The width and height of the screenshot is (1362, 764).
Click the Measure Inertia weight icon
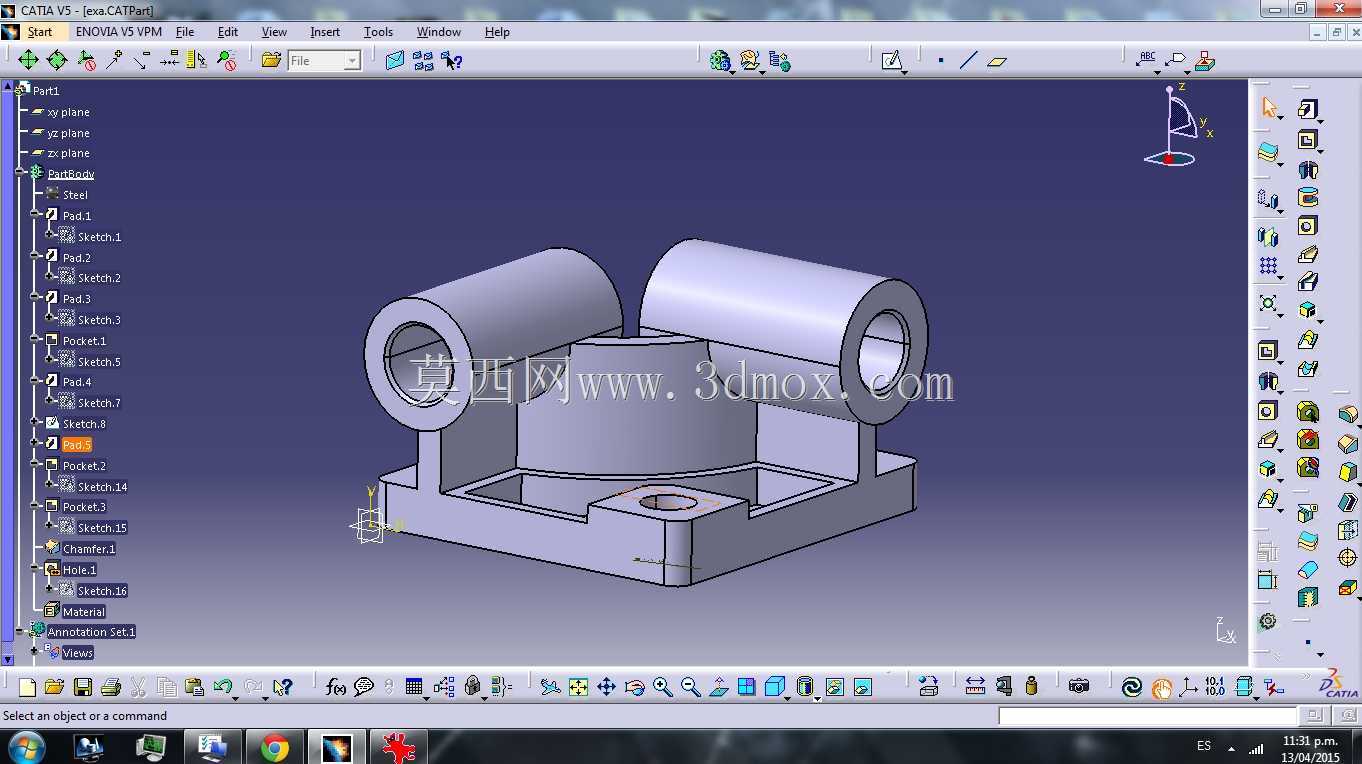pyautogui.click(x=1031, y=687)
